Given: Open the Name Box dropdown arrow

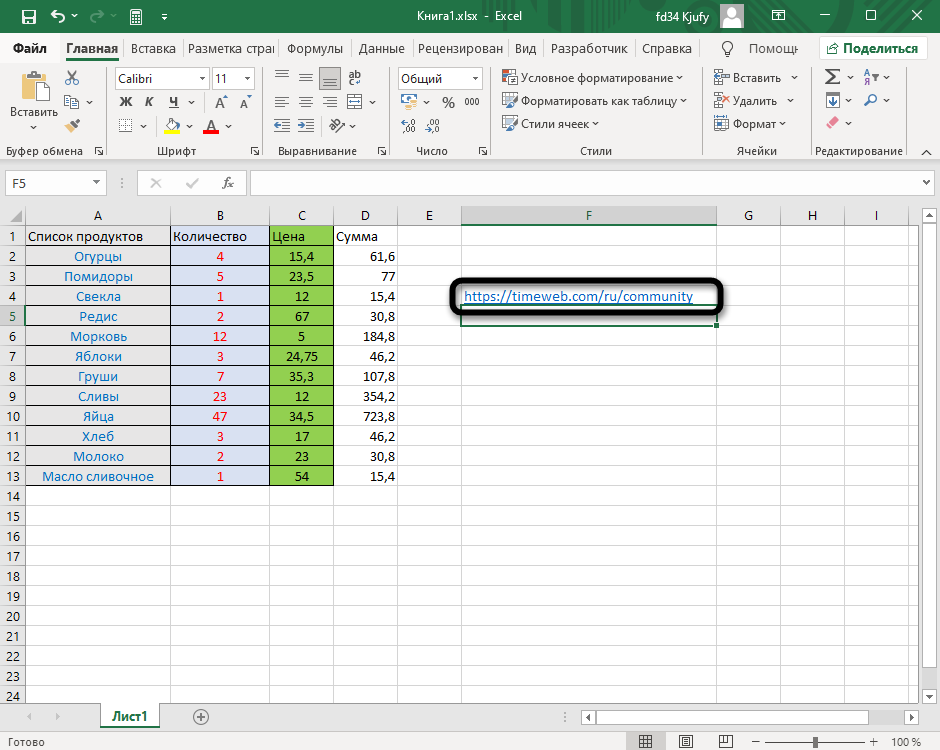Looking at the screenshot, I should tap(97, 183).
